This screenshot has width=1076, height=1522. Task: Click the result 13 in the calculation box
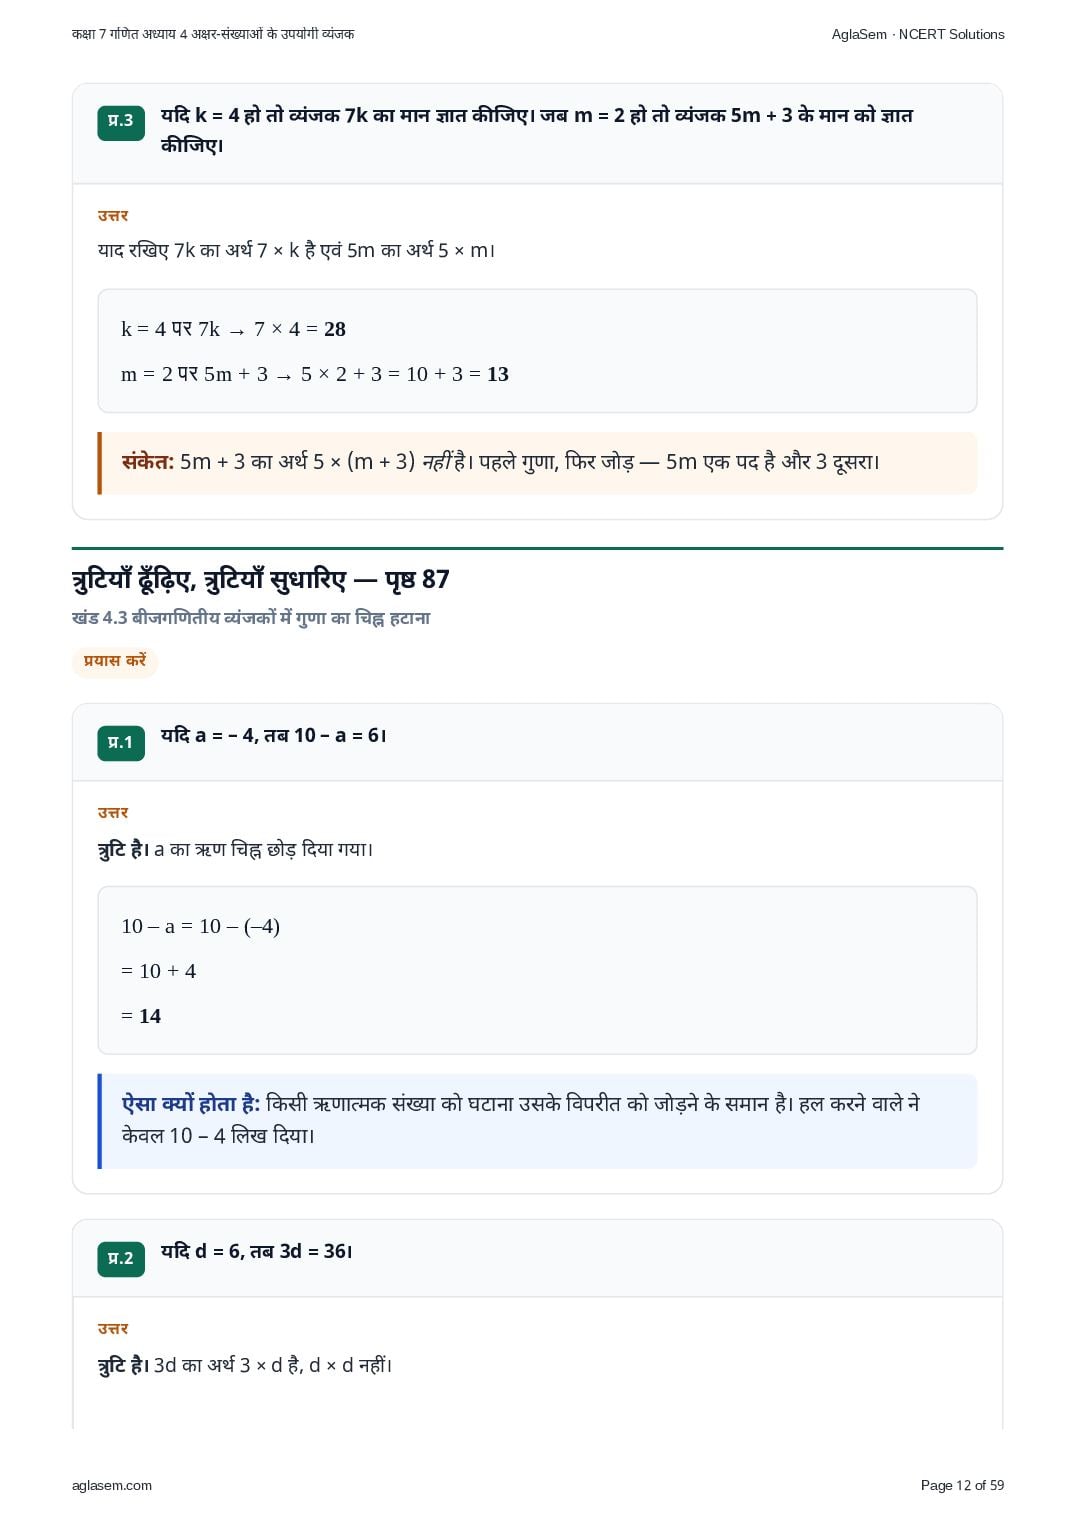click(498, 374)
